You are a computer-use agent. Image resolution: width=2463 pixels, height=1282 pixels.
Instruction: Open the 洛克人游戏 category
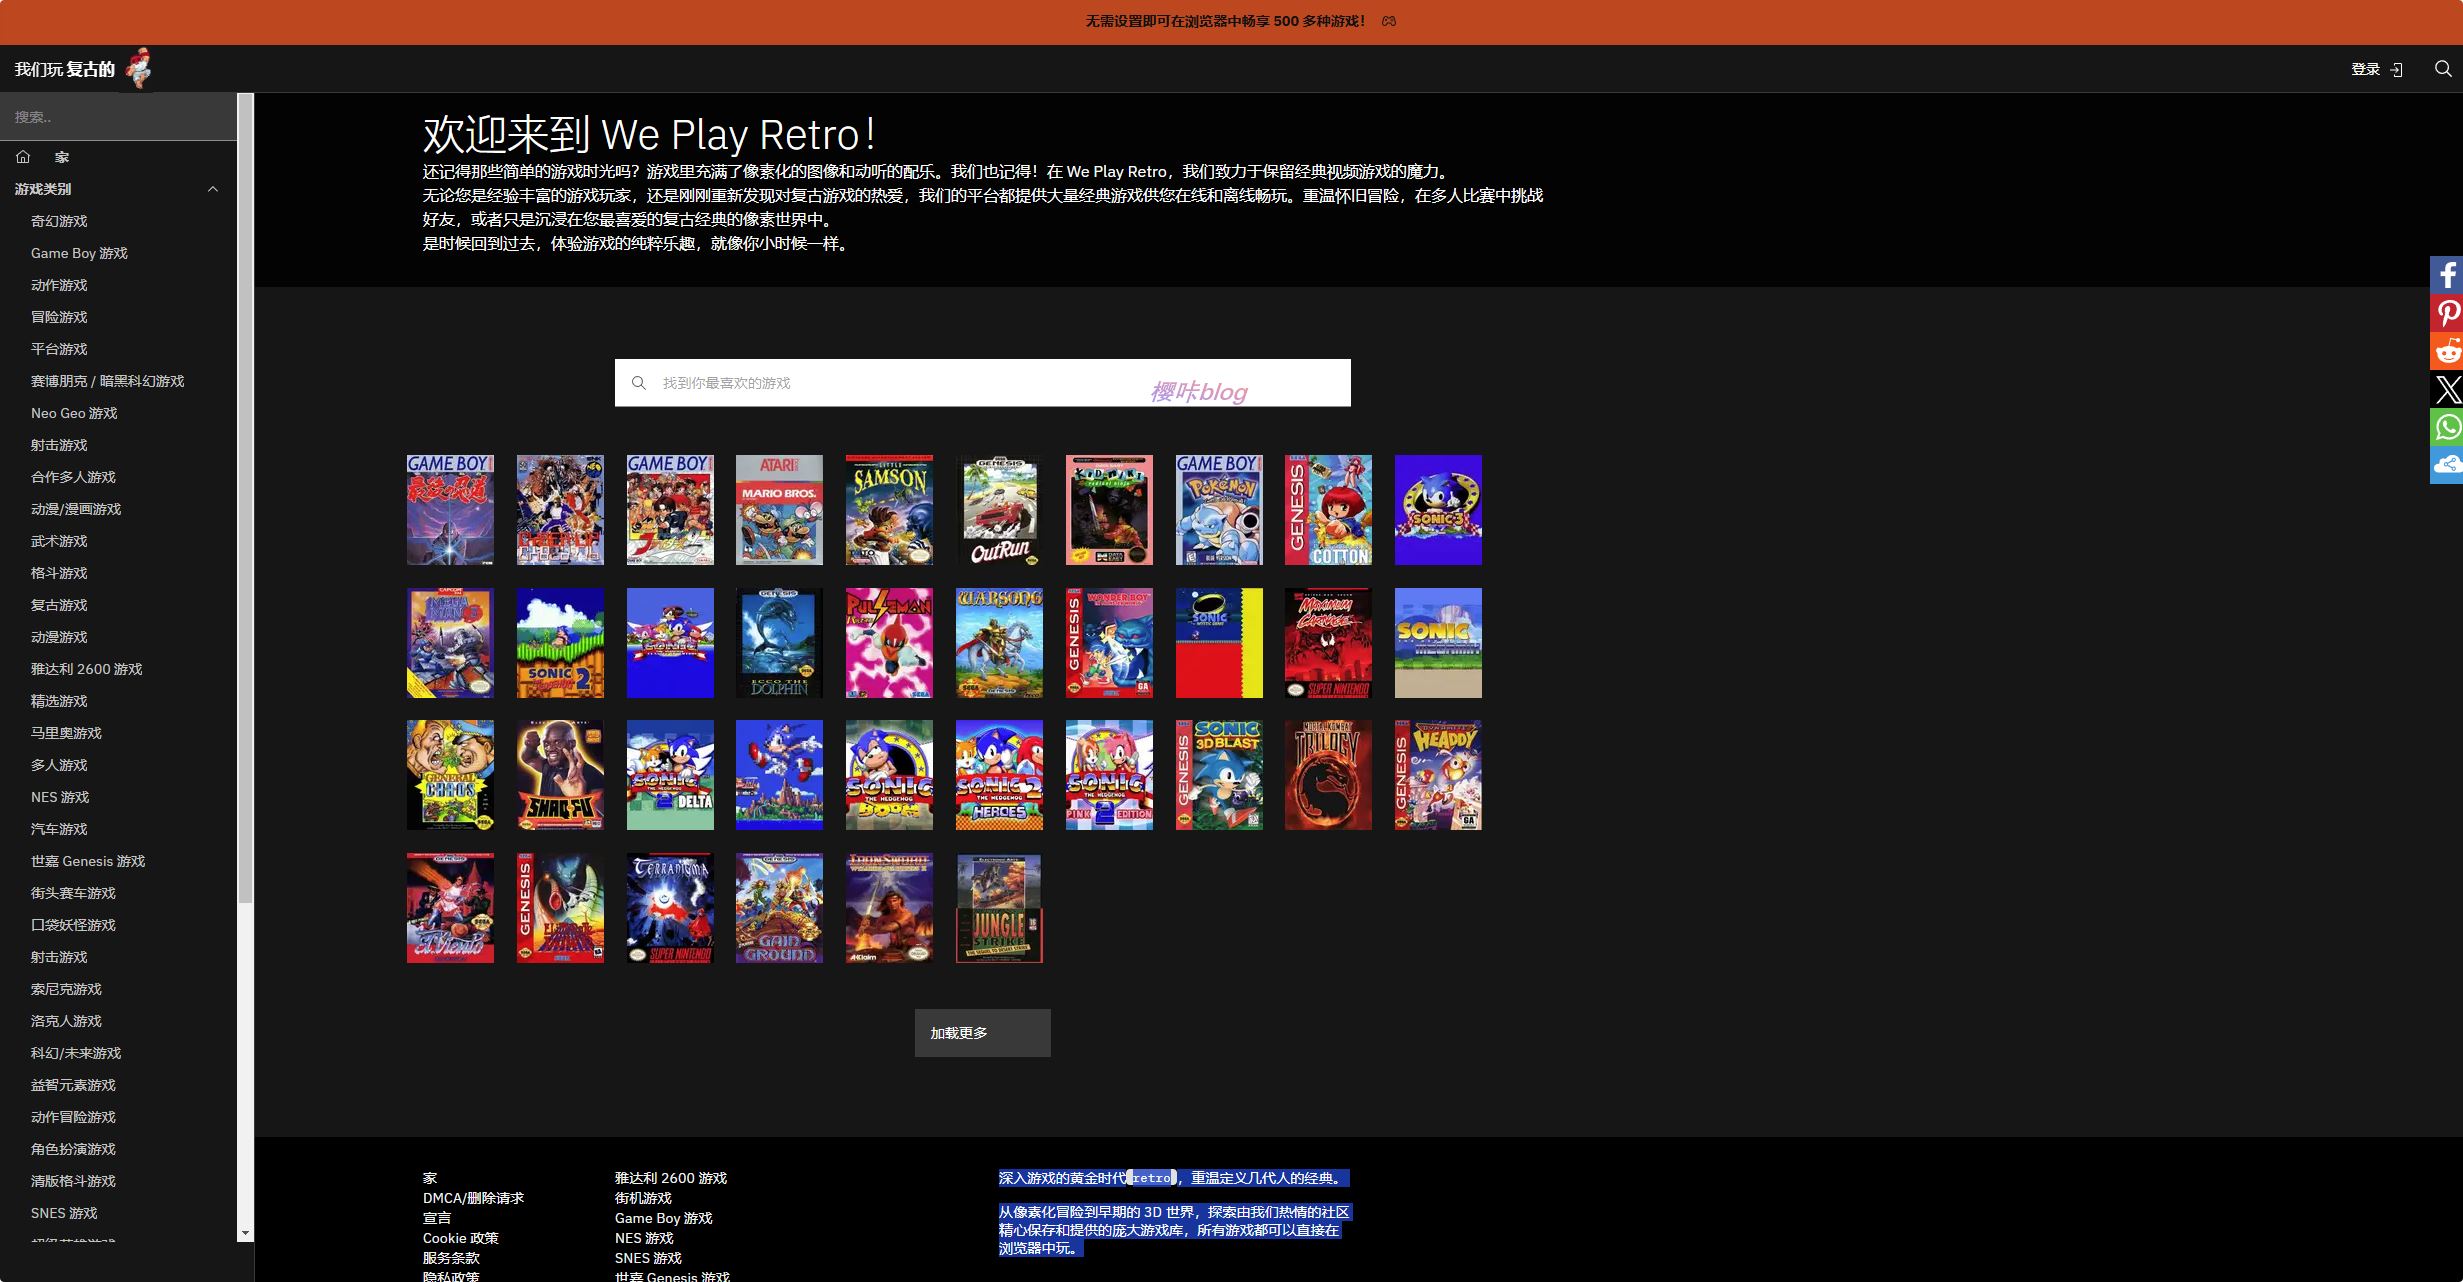[66, 1021]
